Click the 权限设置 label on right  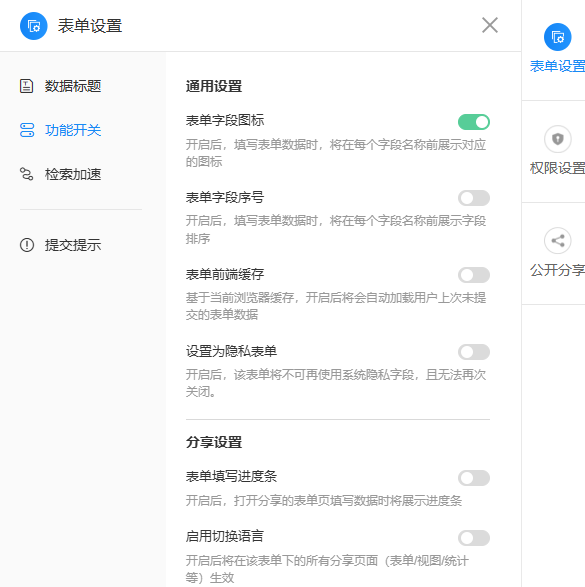pos(557,168)
